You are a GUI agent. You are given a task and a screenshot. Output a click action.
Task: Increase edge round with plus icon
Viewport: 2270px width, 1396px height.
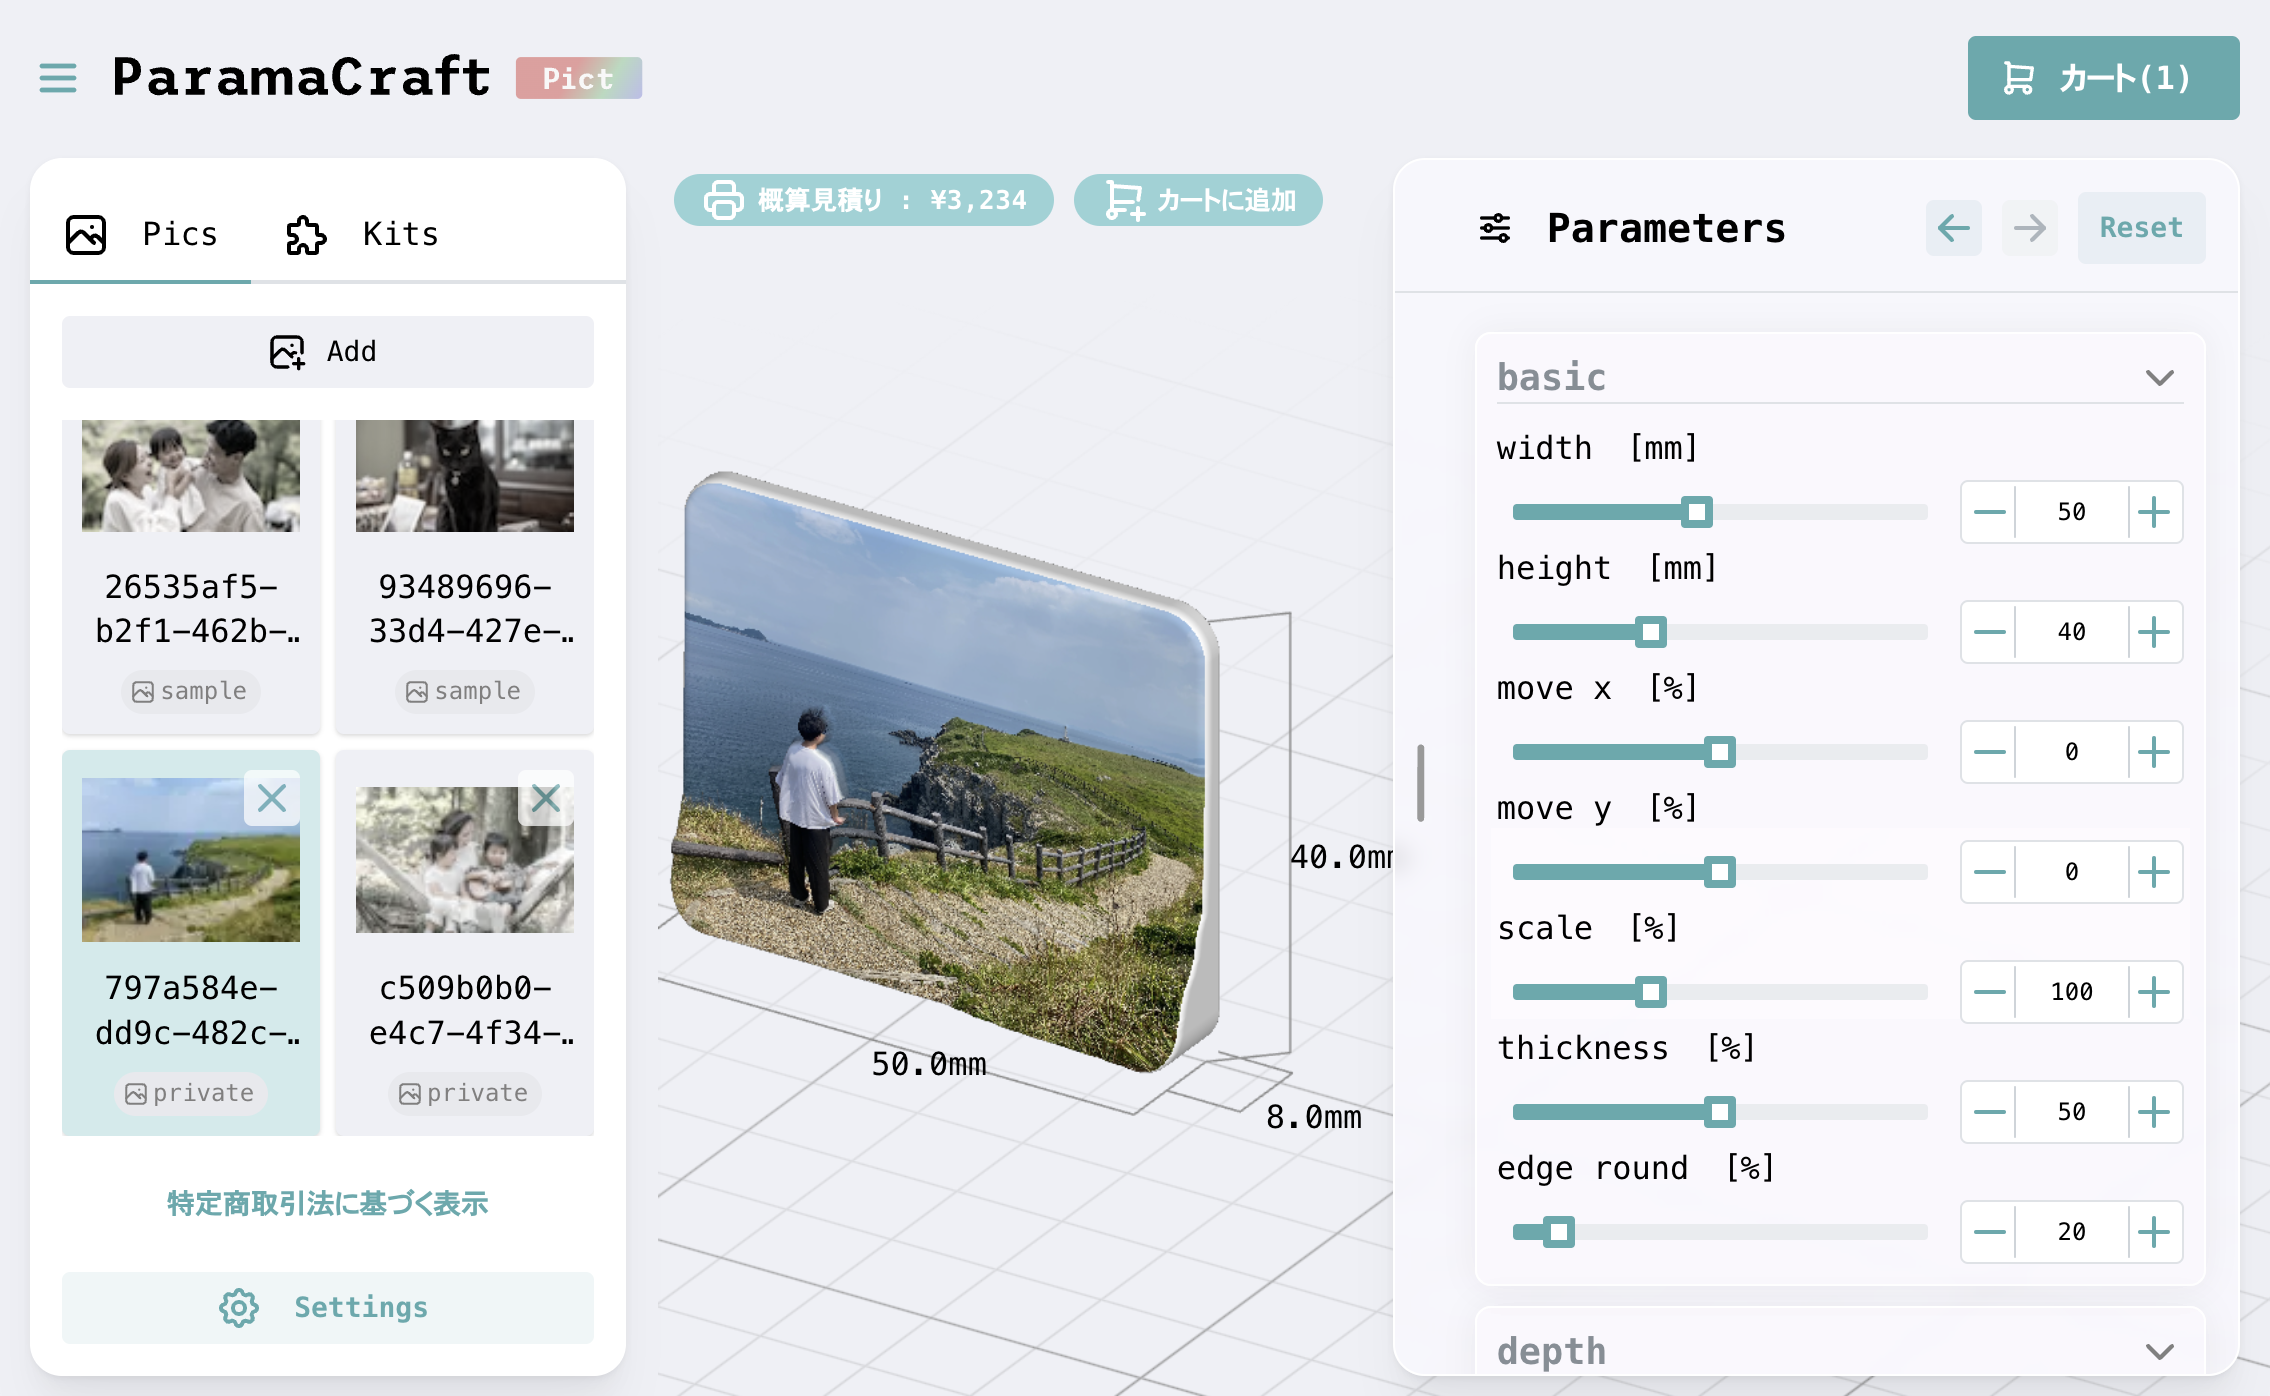click(x=2153, y=1232)
